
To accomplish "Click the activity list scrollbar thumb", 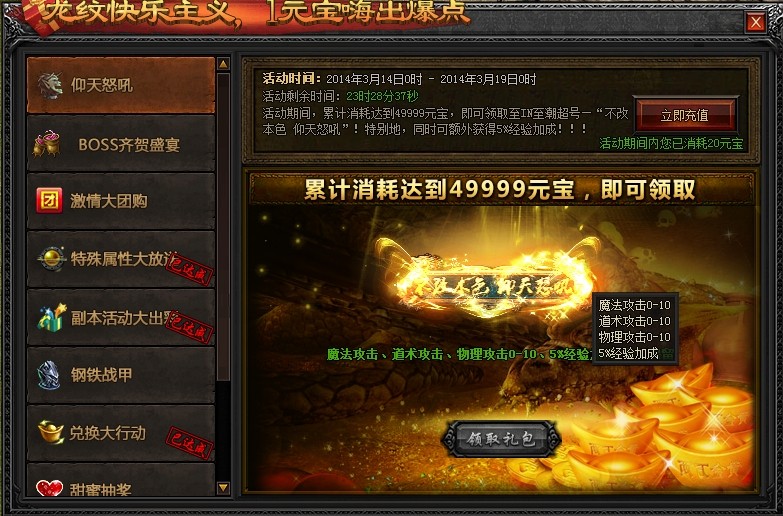I will pyautogui.click(x=223, y=227).
